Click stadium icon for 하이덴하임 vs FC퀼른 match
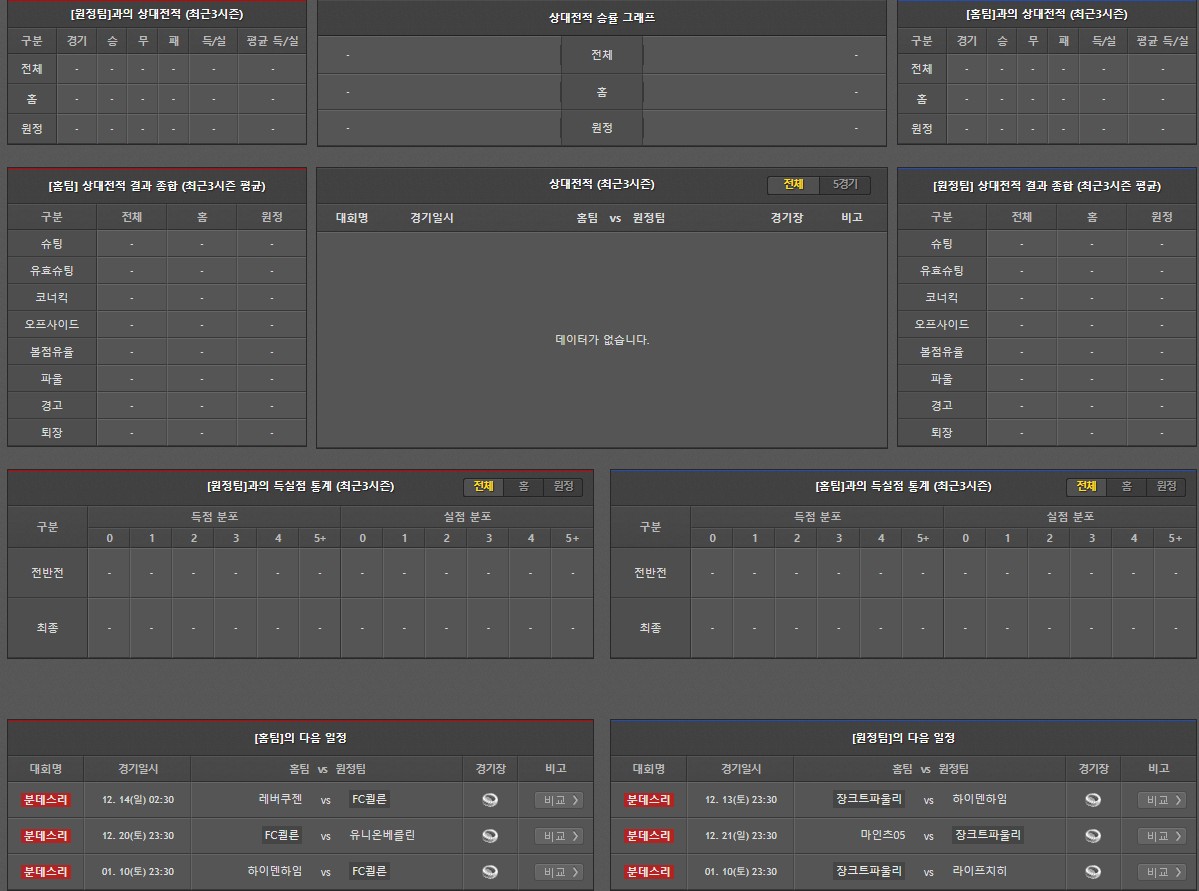 490,872
